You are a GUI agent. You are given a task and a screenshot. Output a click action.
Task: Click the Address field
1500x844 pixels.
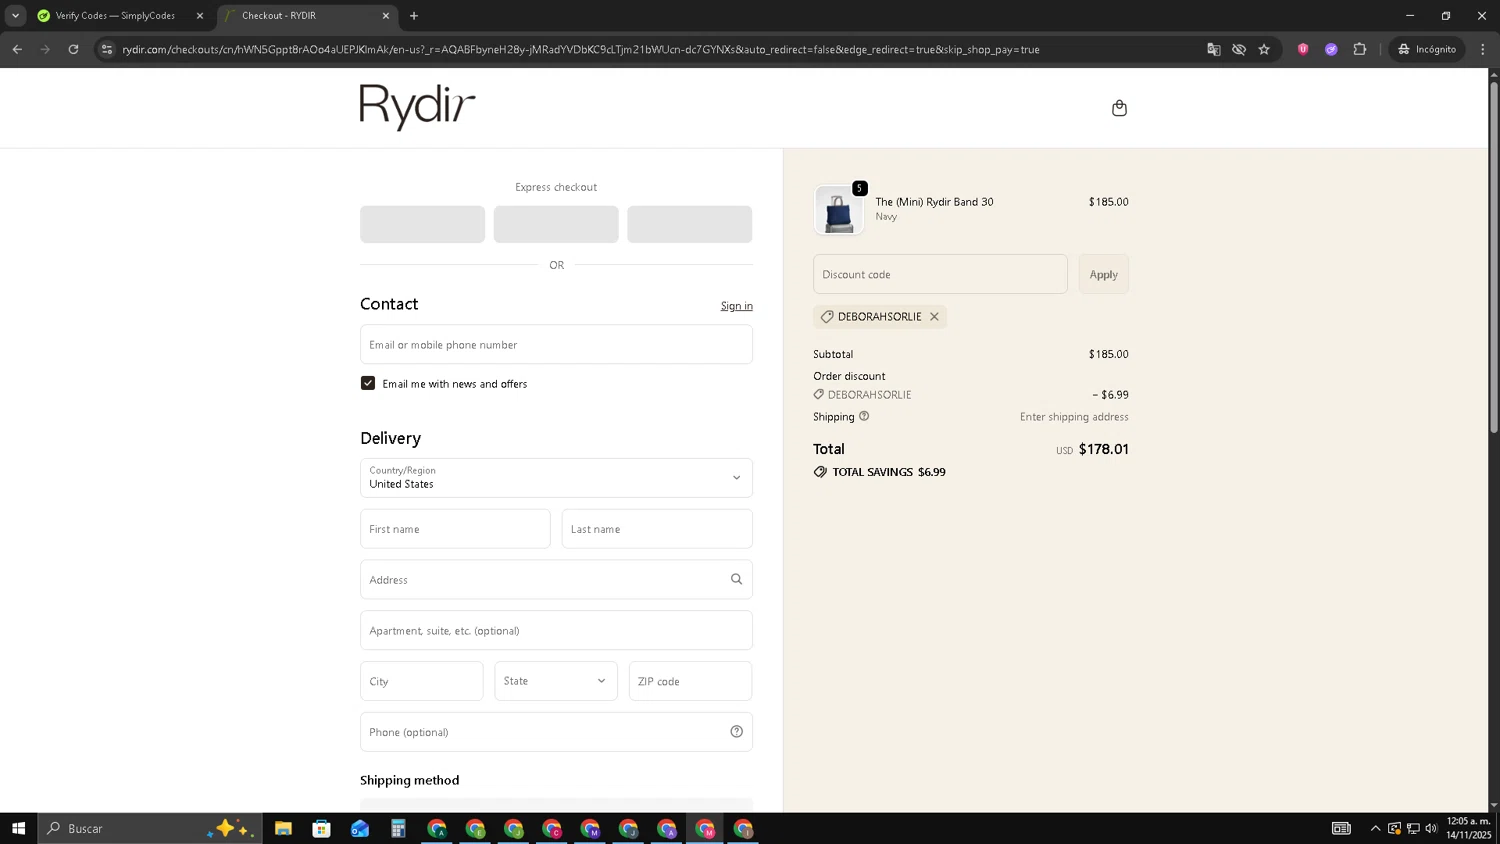click(556, 580)
